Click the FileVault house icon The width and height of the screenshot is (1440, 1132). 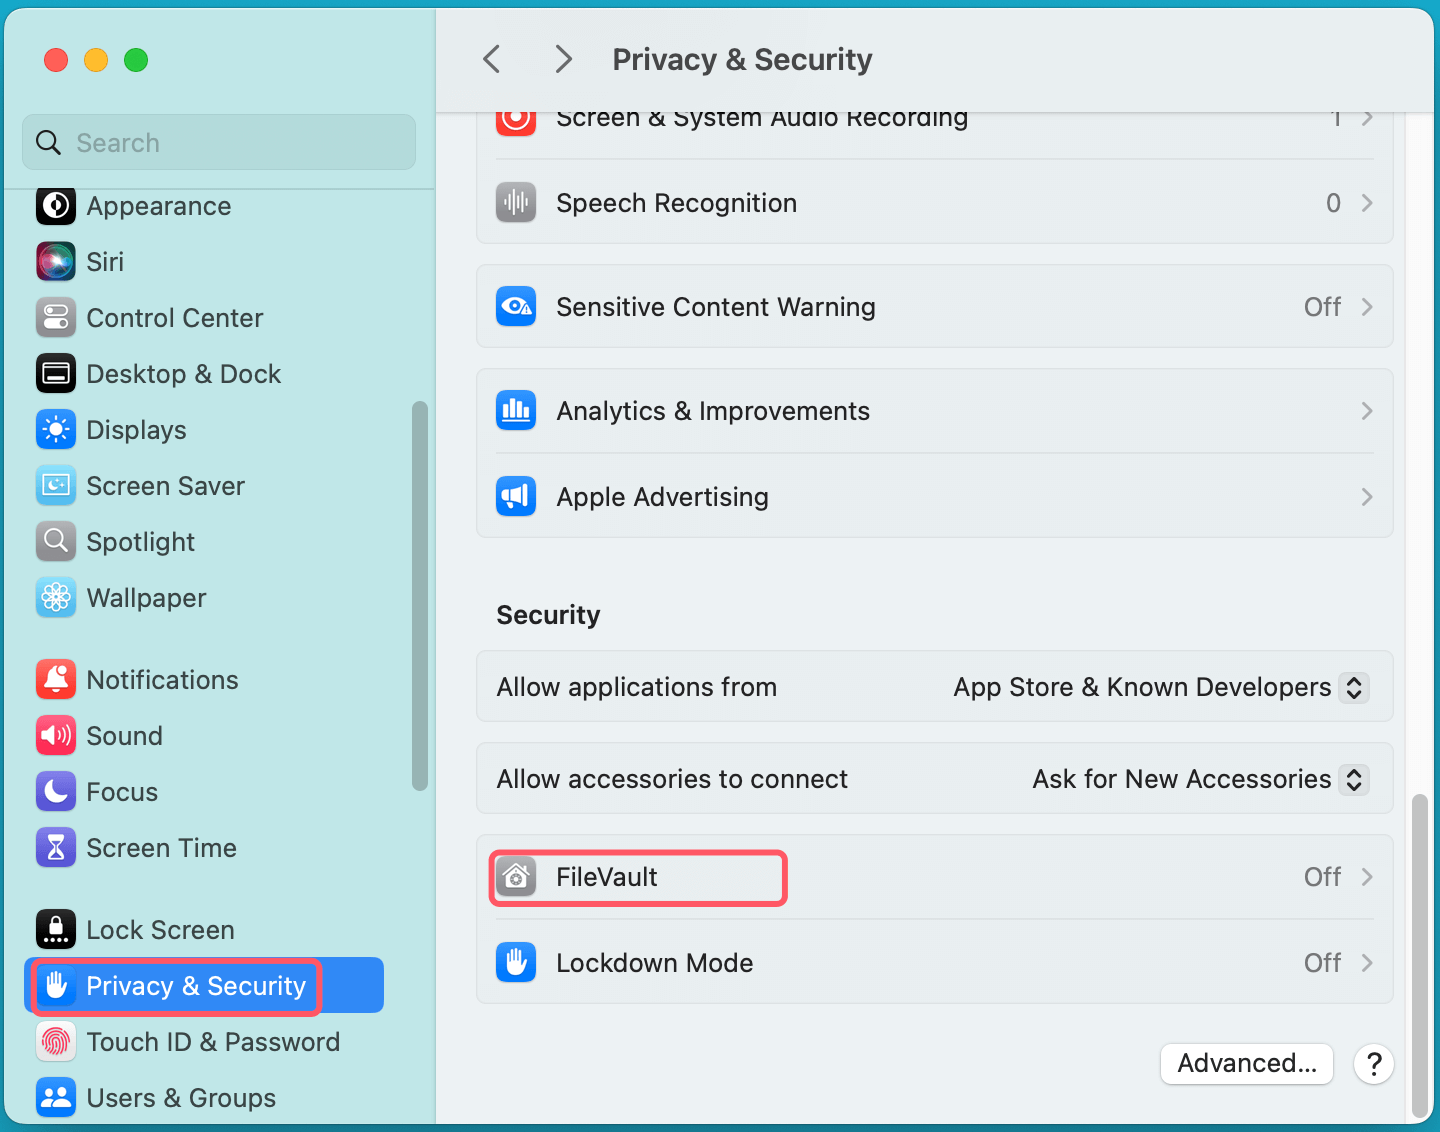pos(516,877)
